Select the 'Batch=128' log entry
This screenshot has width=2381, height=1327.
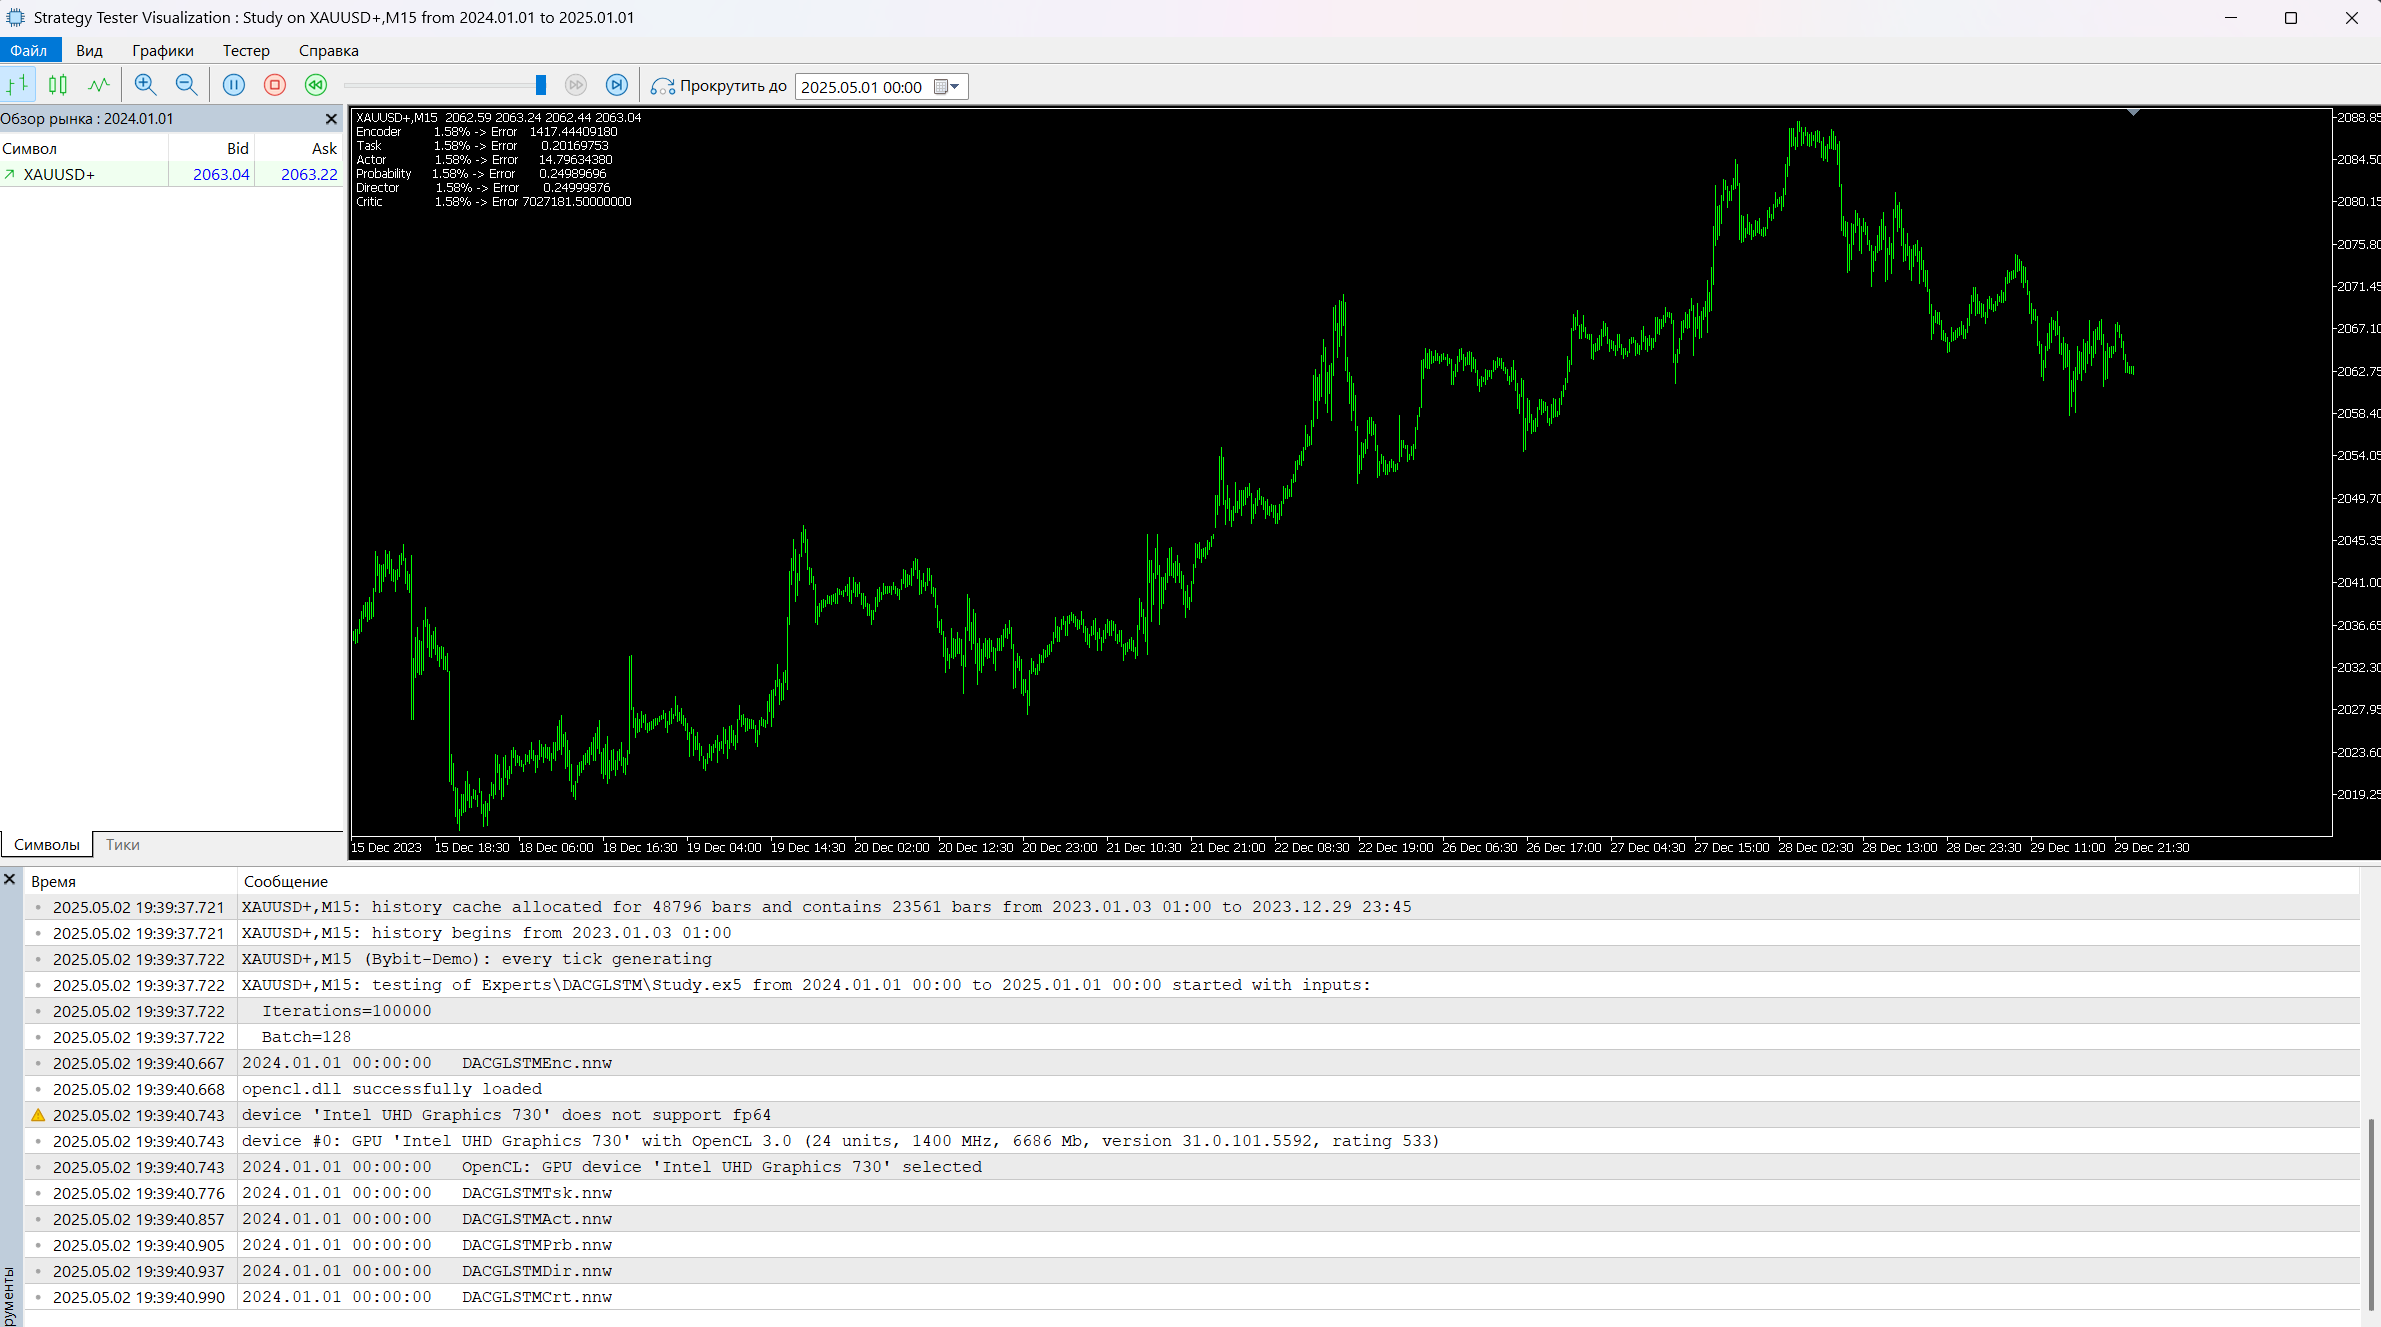pos(1192,1037)
